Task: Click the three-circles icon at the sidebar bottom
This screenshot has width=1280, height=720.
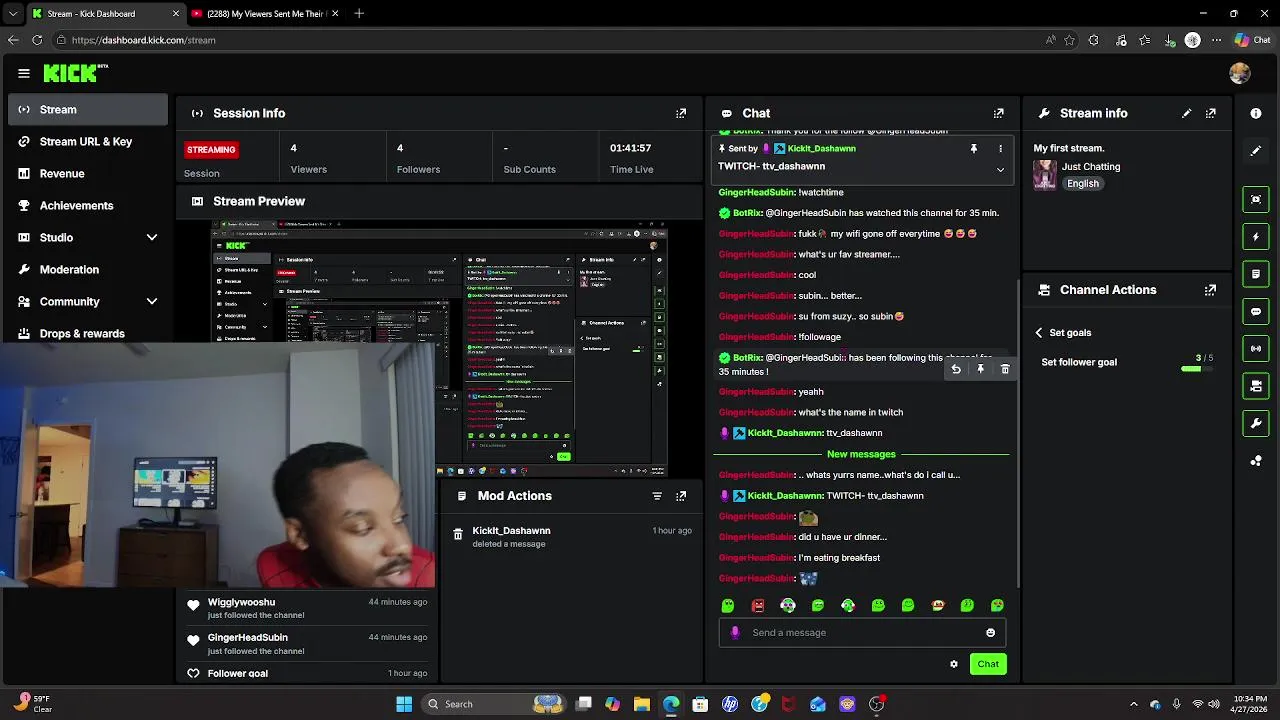Action: point(1256,461)
